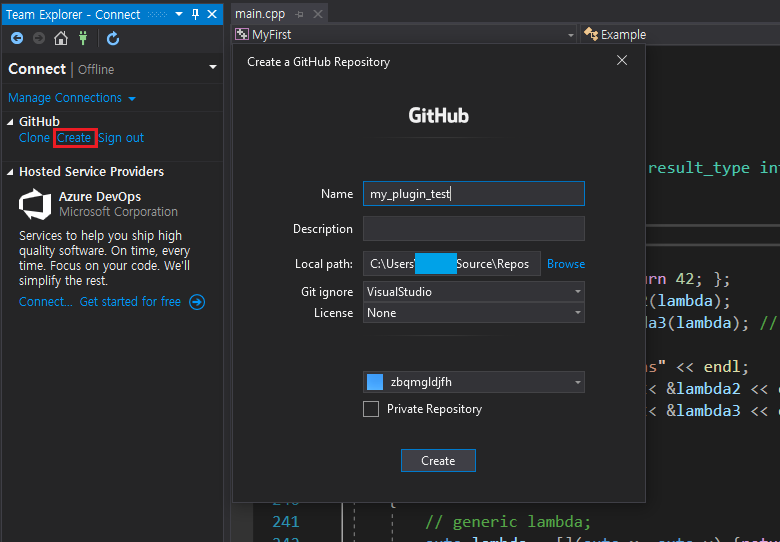Sign out of GitHub
The width and height of the screenshot is (780, 542).
coord(121,138)
